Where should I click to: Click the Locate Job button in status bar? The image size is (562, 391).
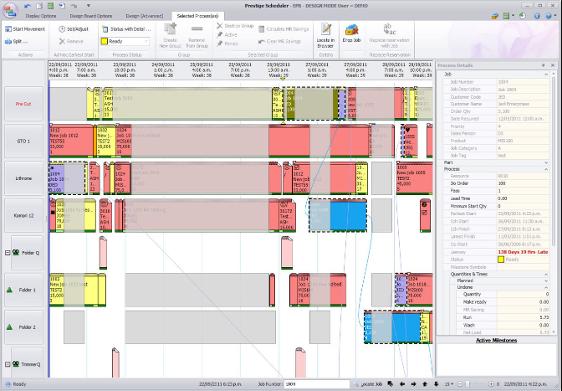point(368,384)
